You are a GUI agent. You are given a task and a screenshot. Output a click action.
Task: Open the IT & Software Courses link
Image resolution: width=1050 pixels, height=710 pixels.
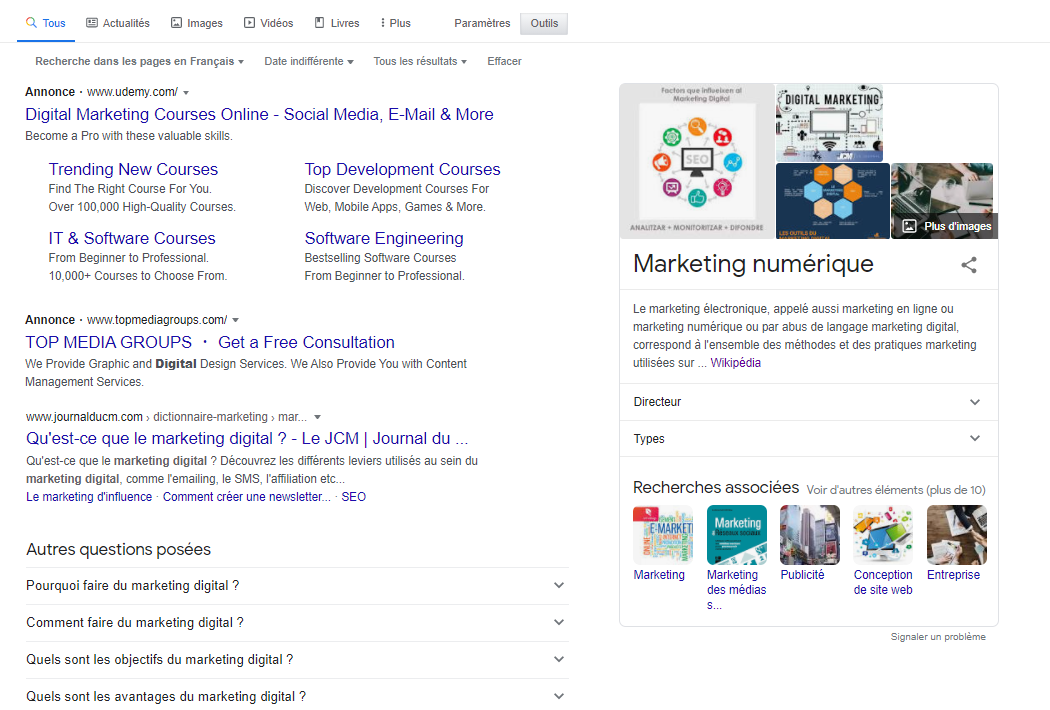(132, 238)
